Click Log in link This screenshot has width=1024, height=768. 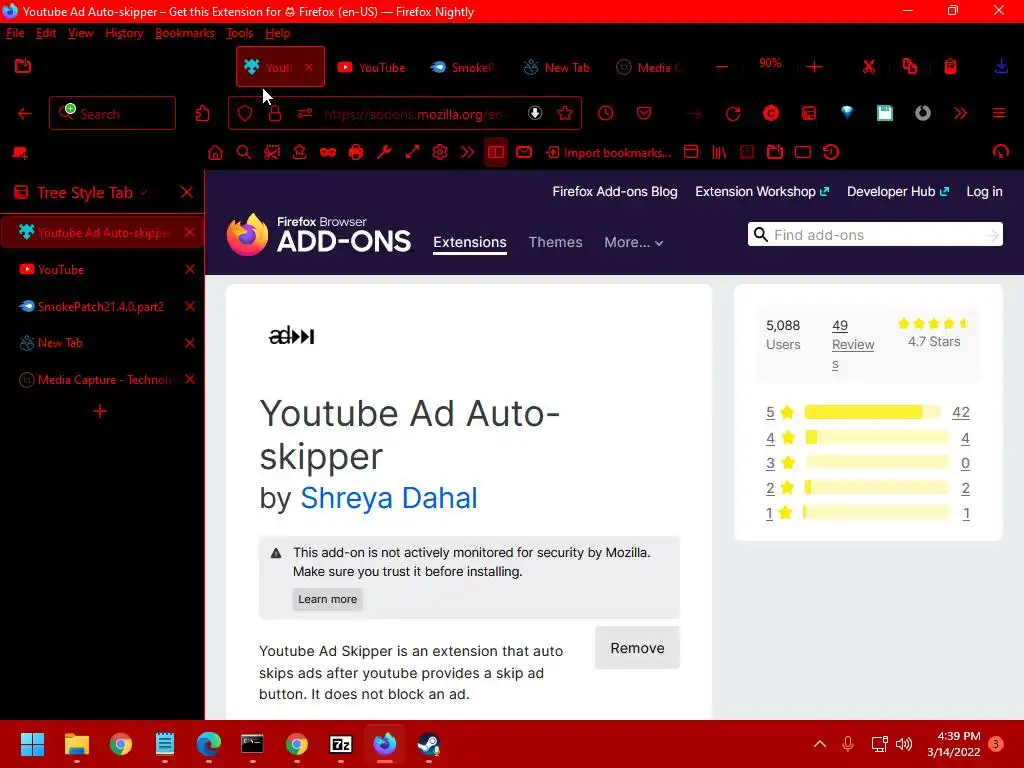[x=984, y=191]
